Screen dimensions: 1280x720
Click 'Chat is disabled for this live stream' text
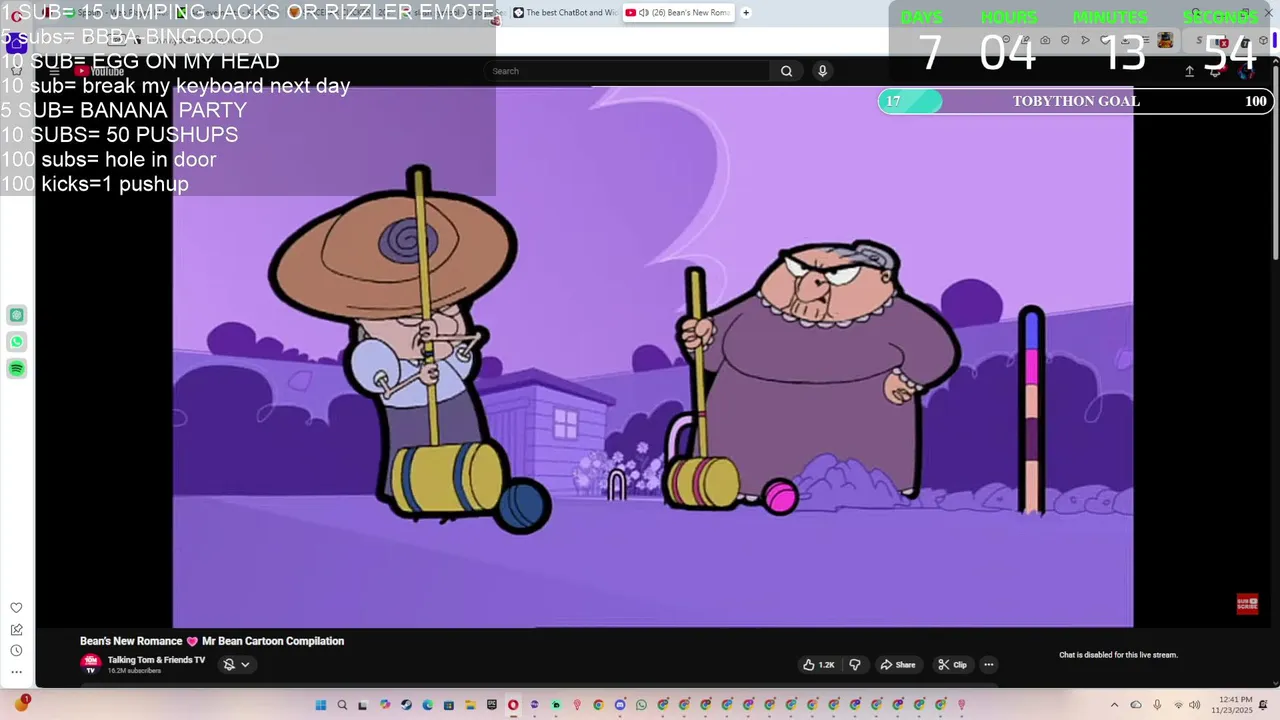tap(1118, 655)
